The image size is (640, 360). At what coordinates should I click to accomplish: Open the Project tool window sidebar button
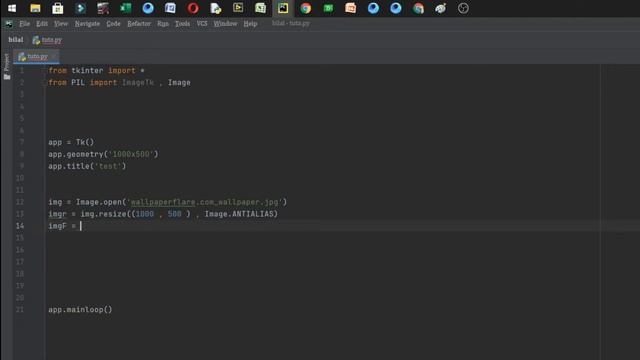(7, 67)
